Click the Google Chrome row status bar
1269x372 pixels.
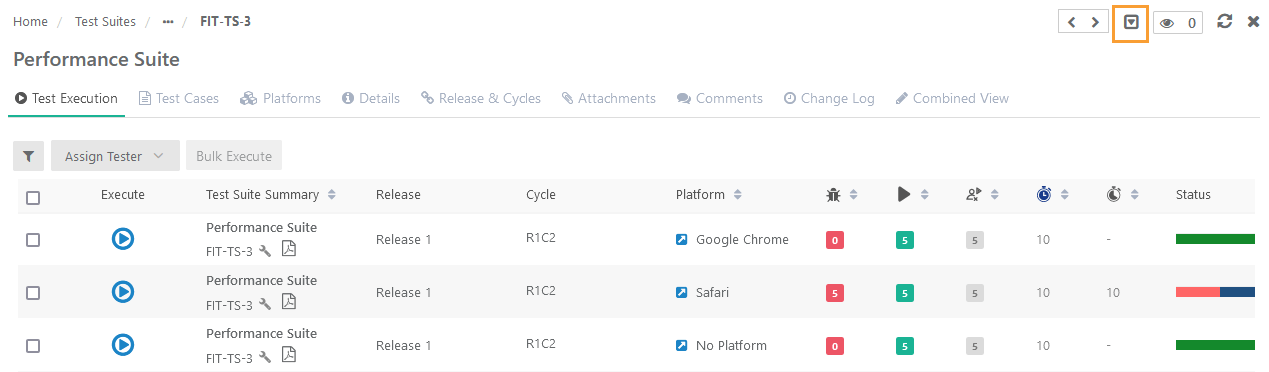click(x=1215, y=239)
